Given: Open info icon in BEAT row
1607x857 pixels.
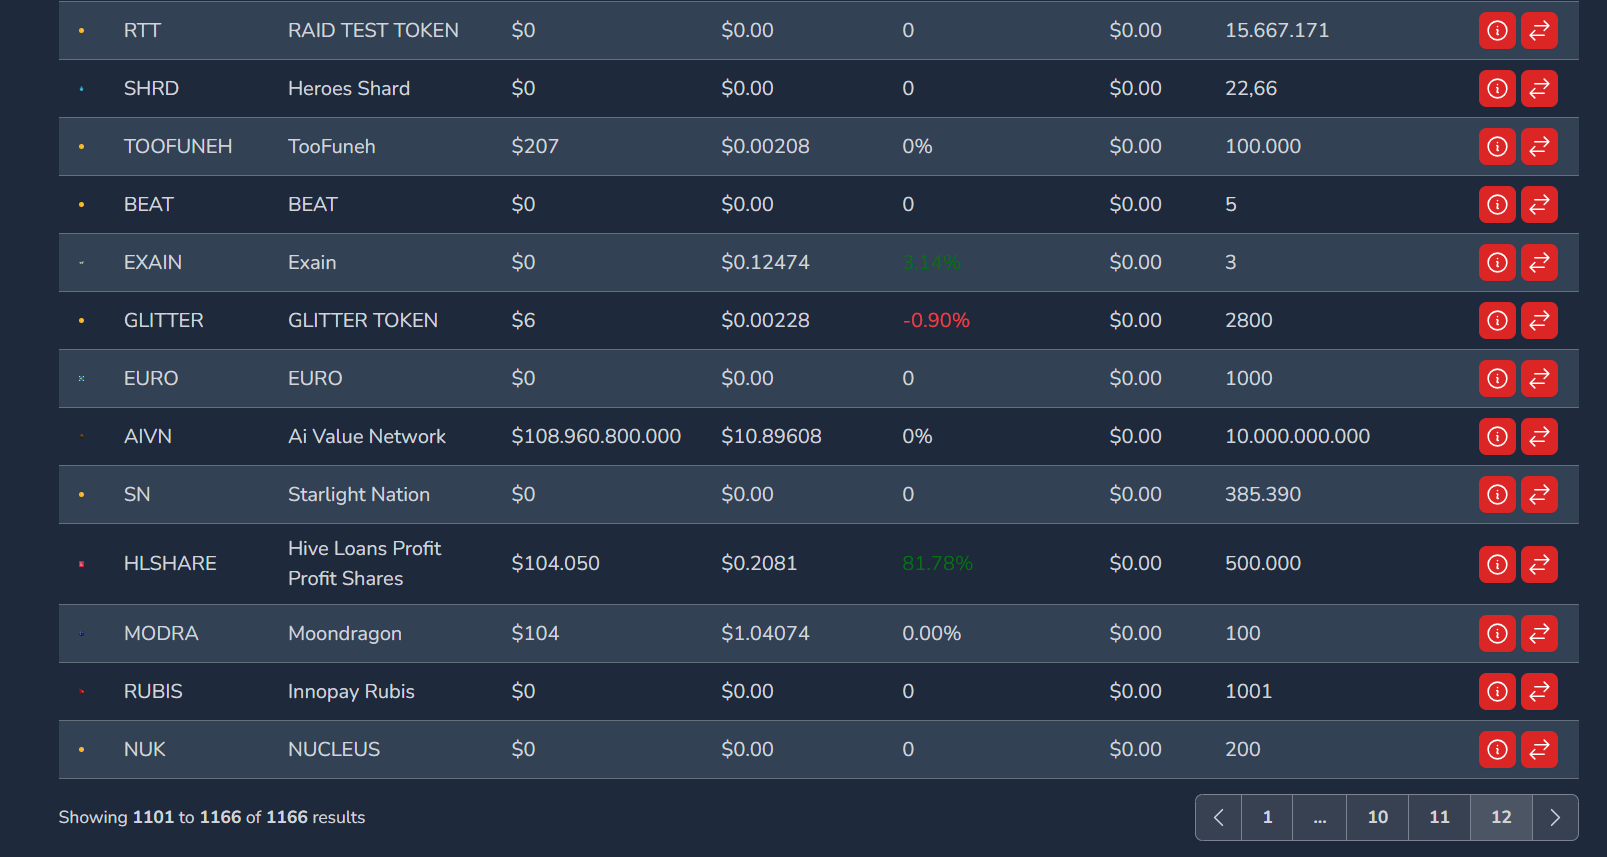Looking at the screenshot, I should (x=1497, y=205).
